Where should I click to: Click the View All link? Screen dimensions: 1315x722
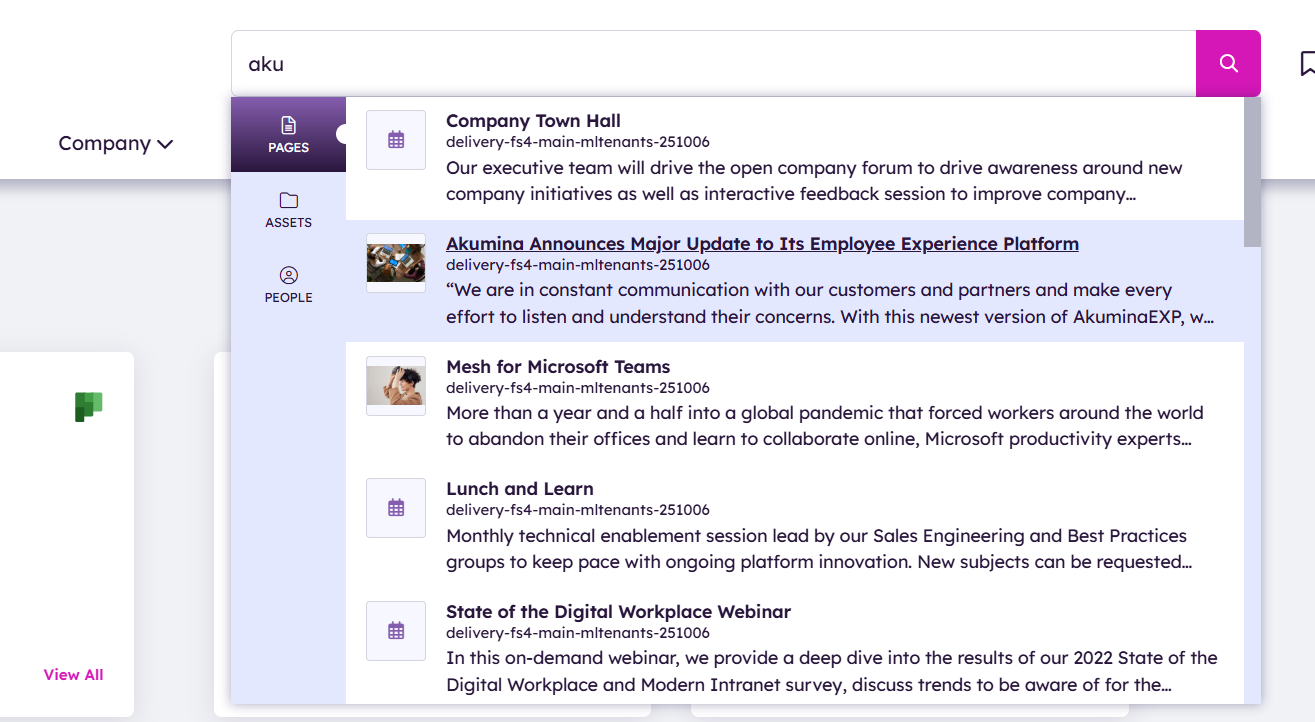[x=73, y=675]
